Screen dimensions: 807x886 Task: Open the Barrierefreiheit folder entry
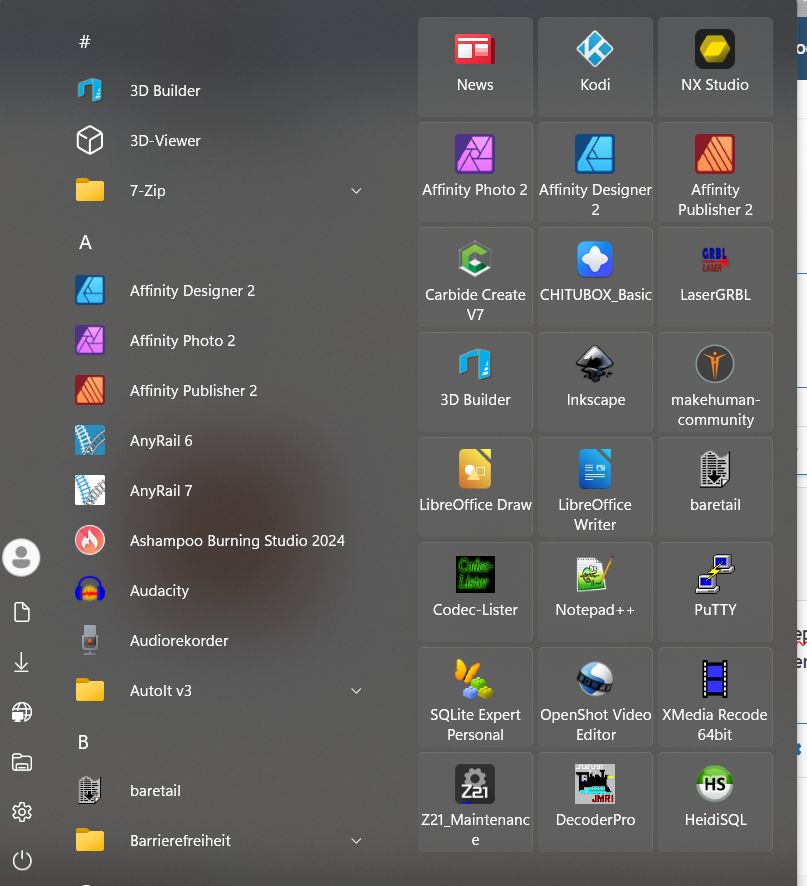tap(220, 840)
